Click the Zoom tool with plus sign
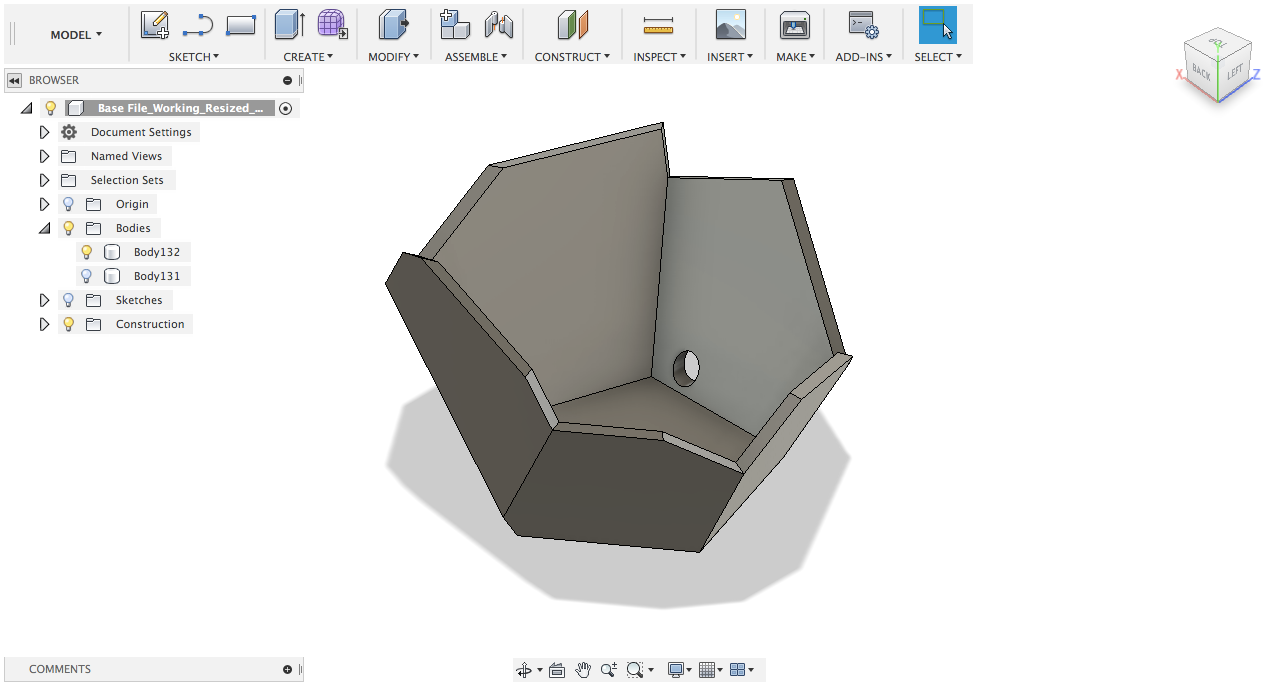 coord(609,670)
